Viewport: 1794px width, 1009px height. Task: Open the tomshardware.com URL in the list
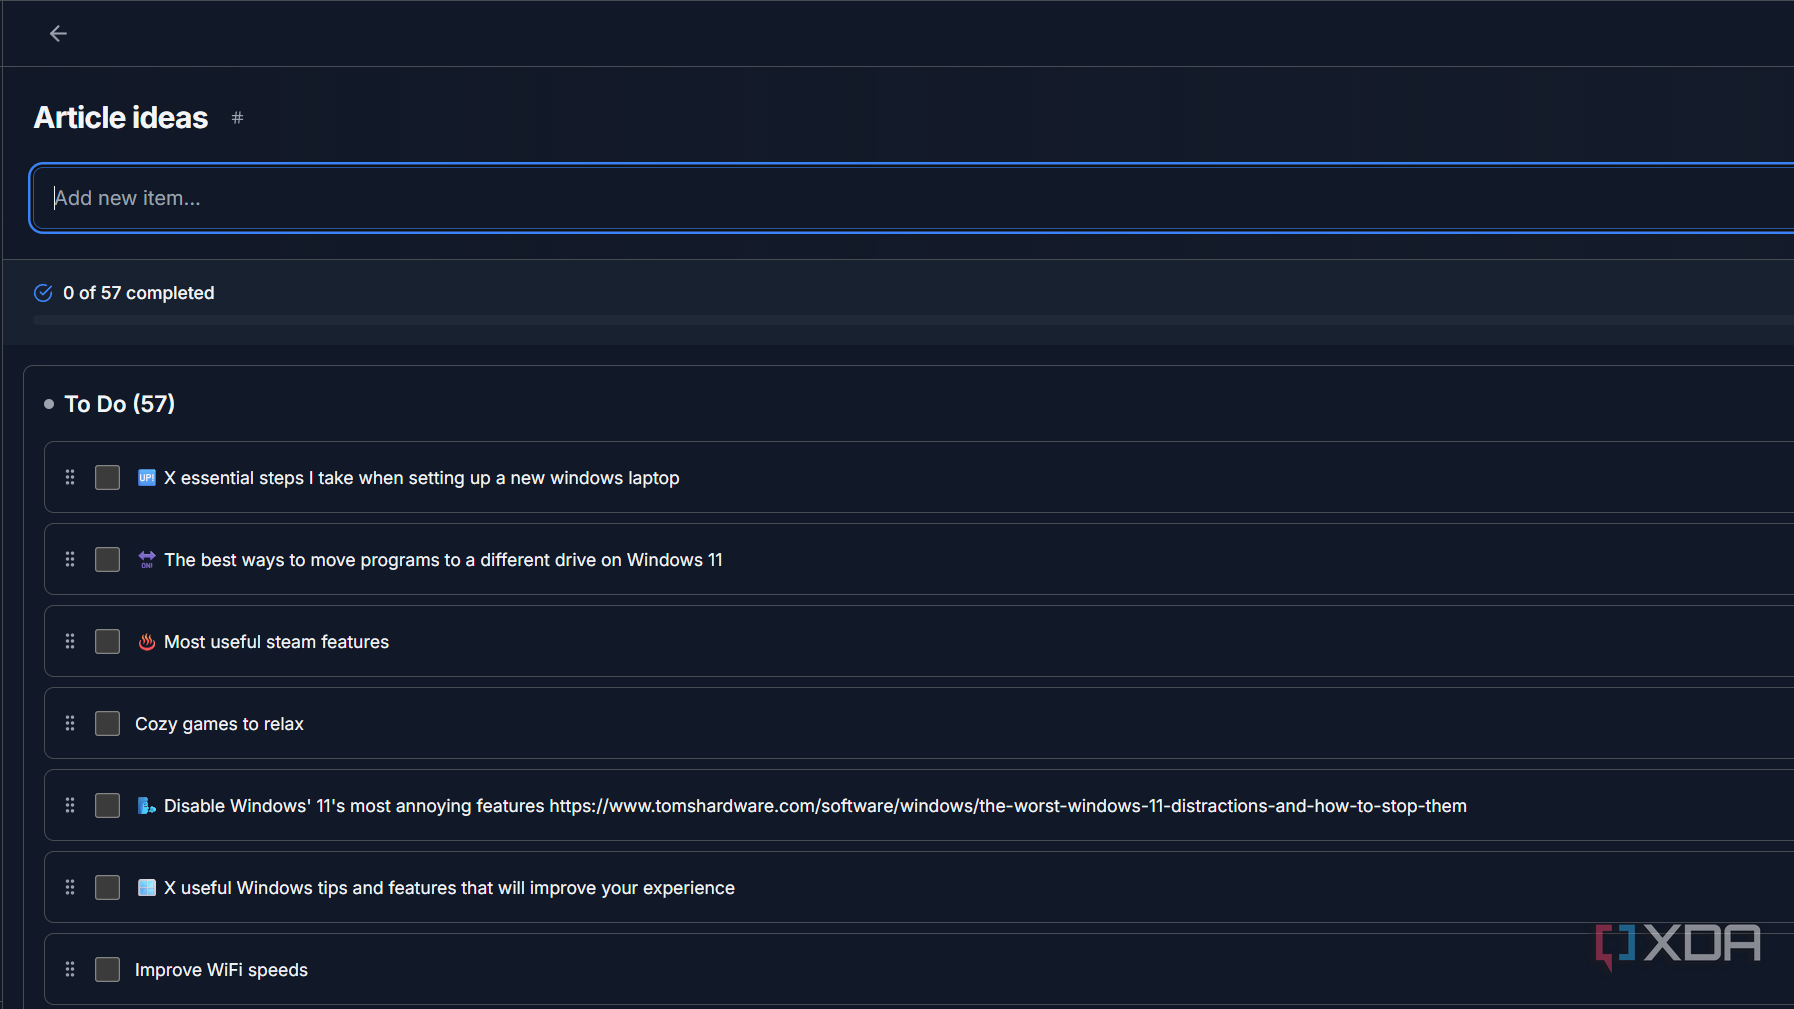click(x=1008, y=806)
